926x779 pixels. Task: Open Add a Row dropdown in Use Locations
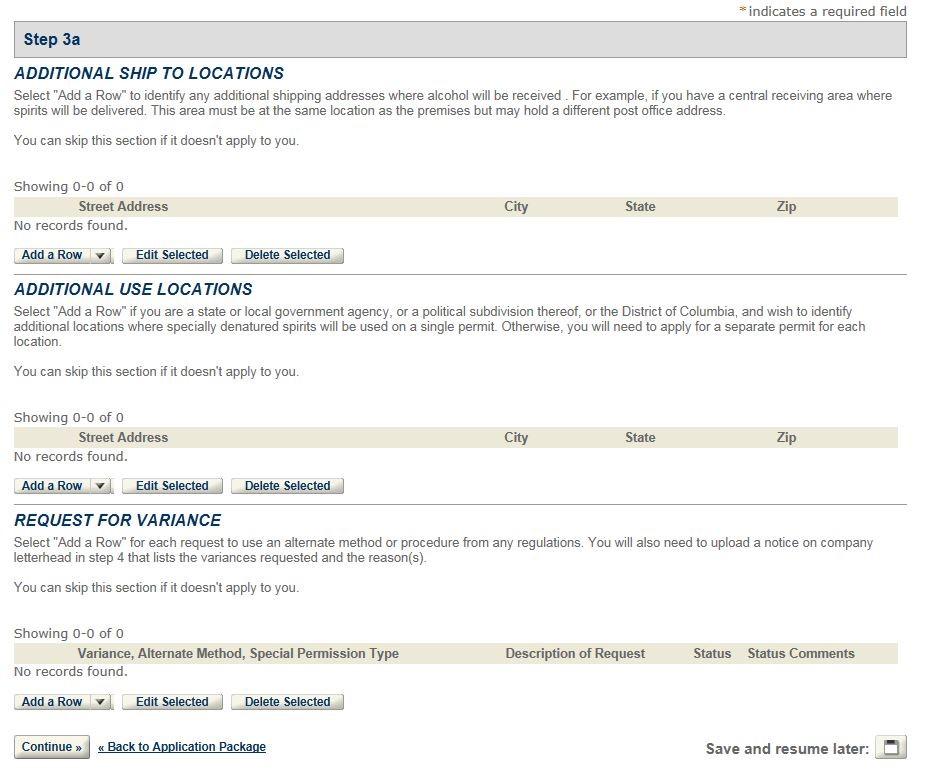[x=100, y=486]
